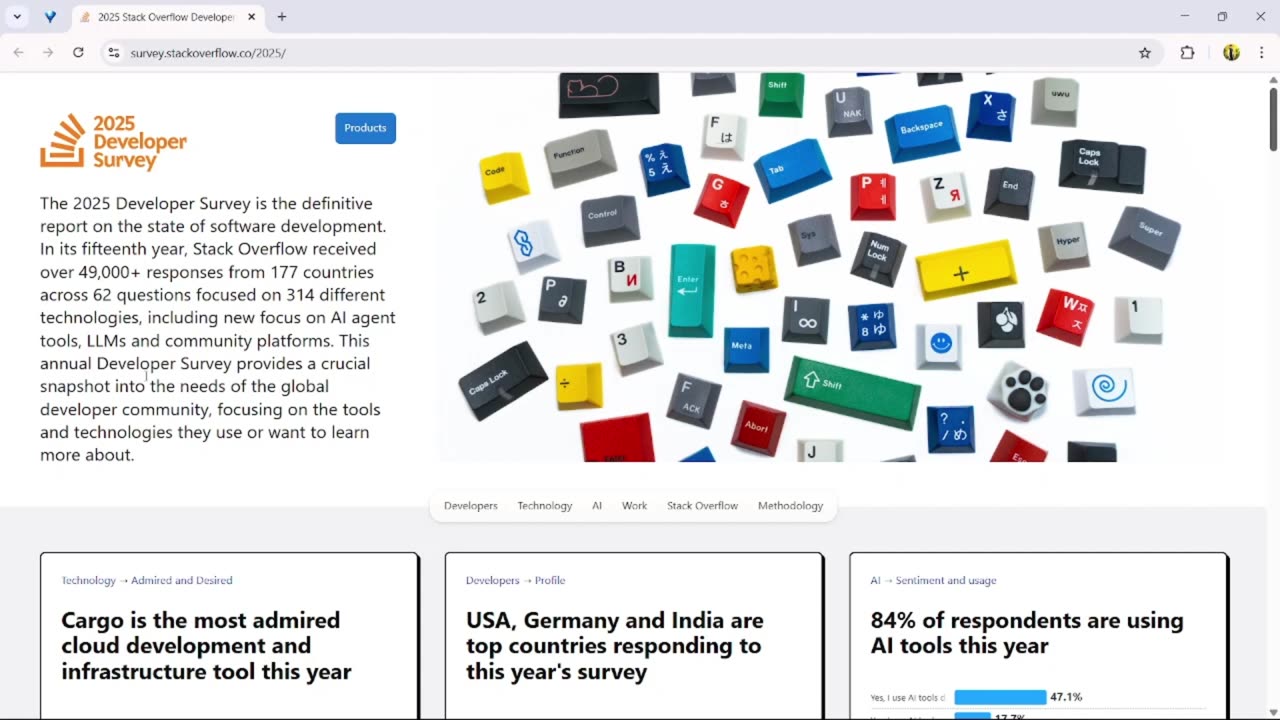Screen dimensions: 1280x720
Task: Bookmark this page with the star icon
Action: point(1145,53)
